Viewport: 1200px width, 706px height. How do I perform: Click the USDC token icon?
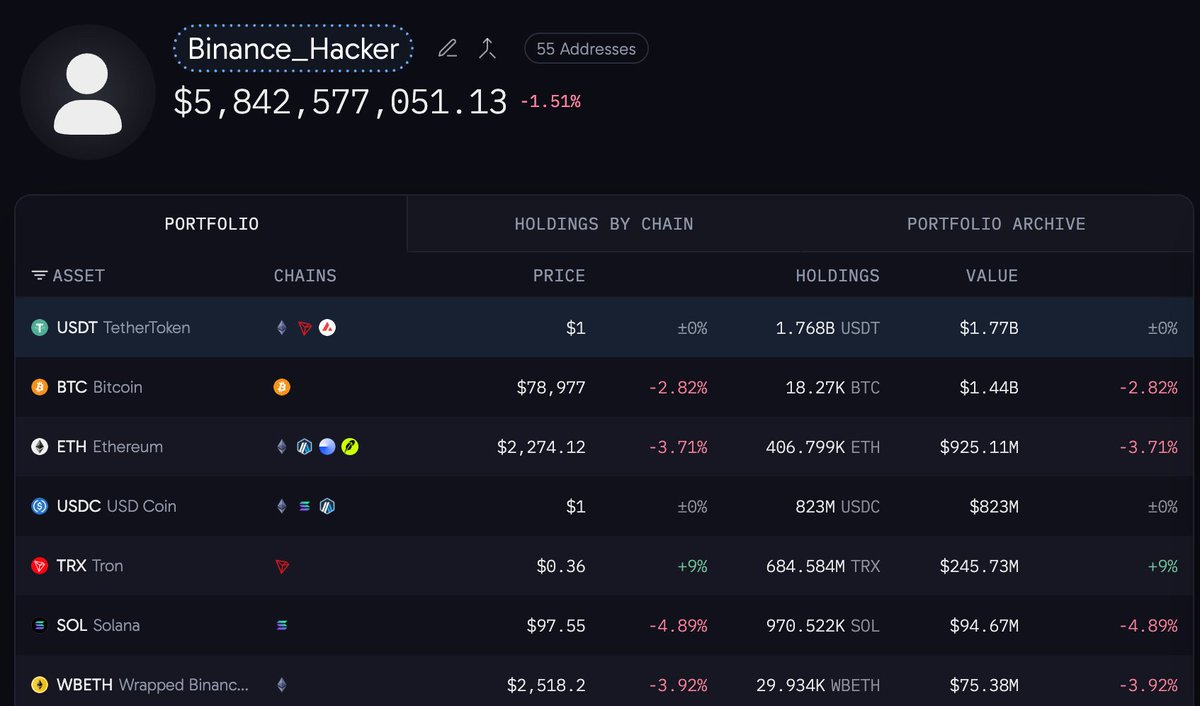tap(40, 506)
